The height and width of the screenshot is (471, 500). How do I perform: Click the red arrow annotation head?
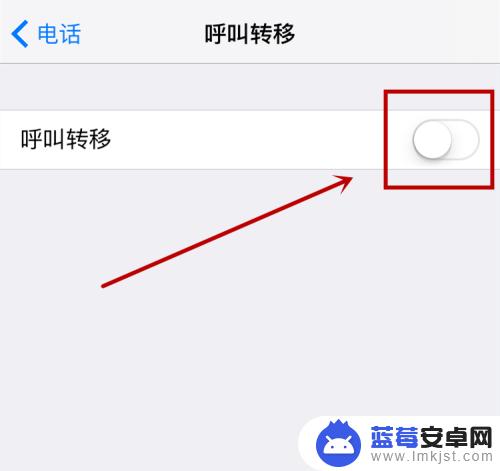click(x=343, y=183)
